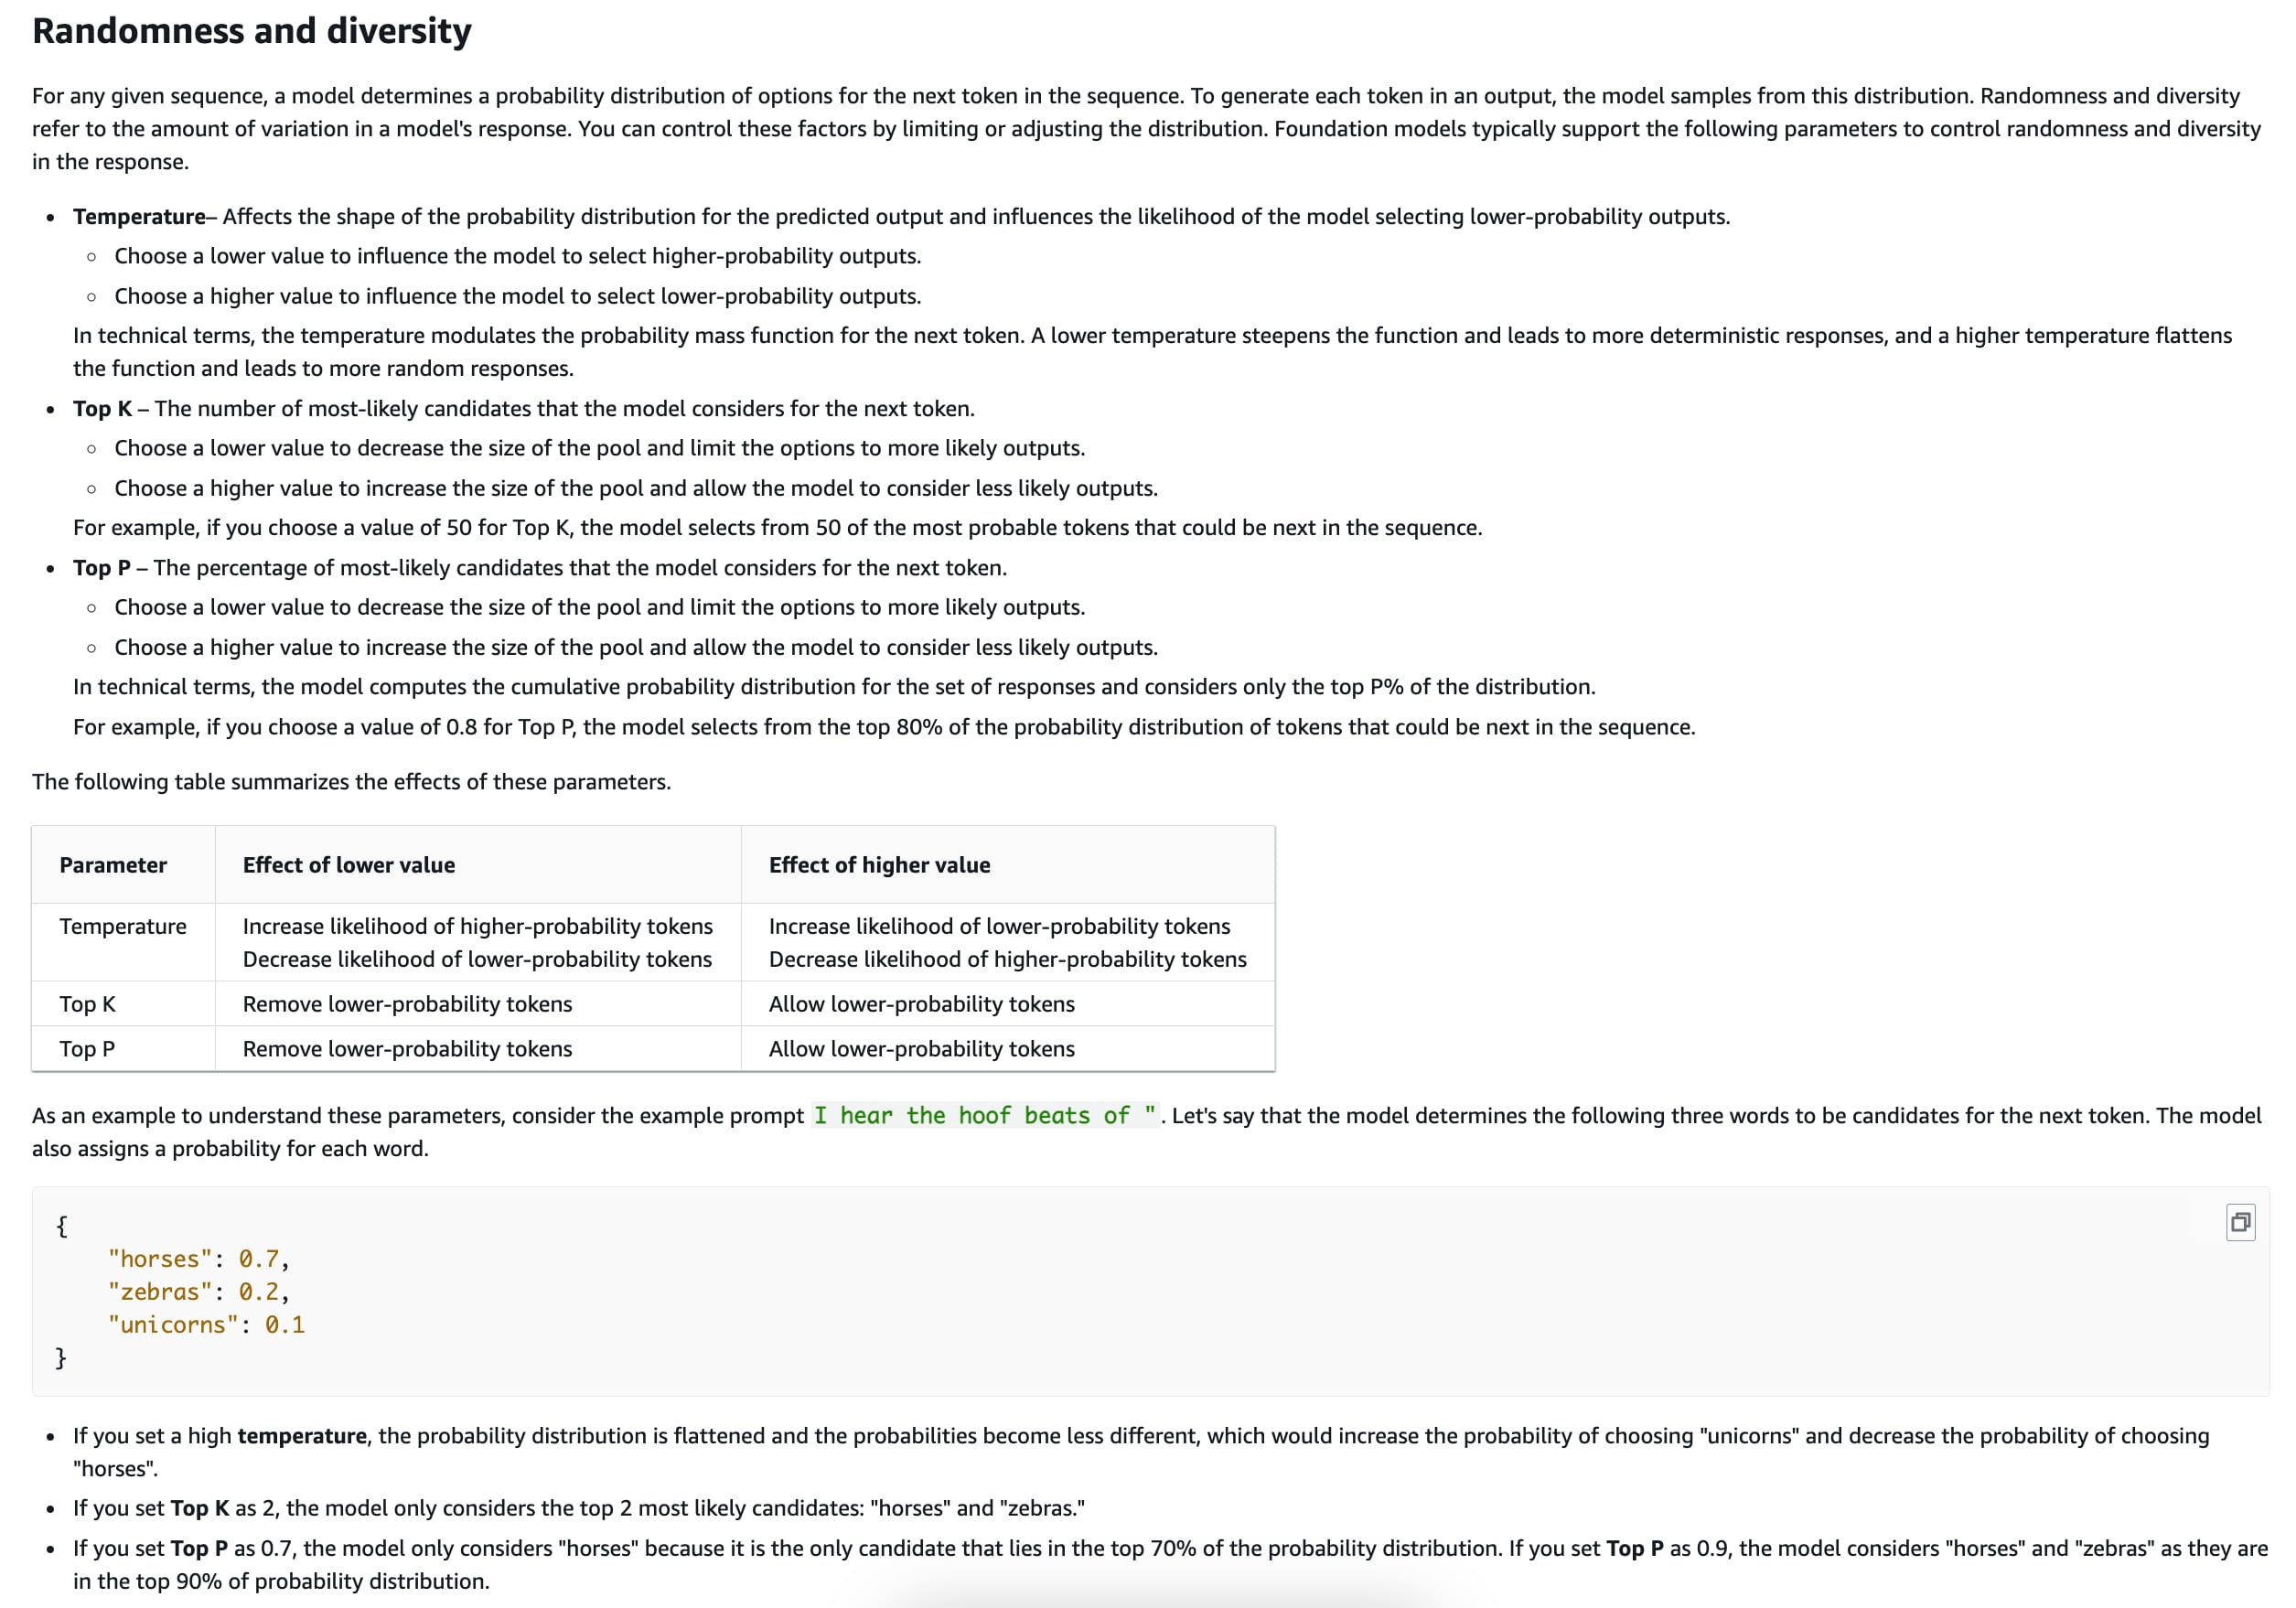Click the "horses": 0.7 code line
Screen dimensions: 2296x1608
tap(198, 1259)
